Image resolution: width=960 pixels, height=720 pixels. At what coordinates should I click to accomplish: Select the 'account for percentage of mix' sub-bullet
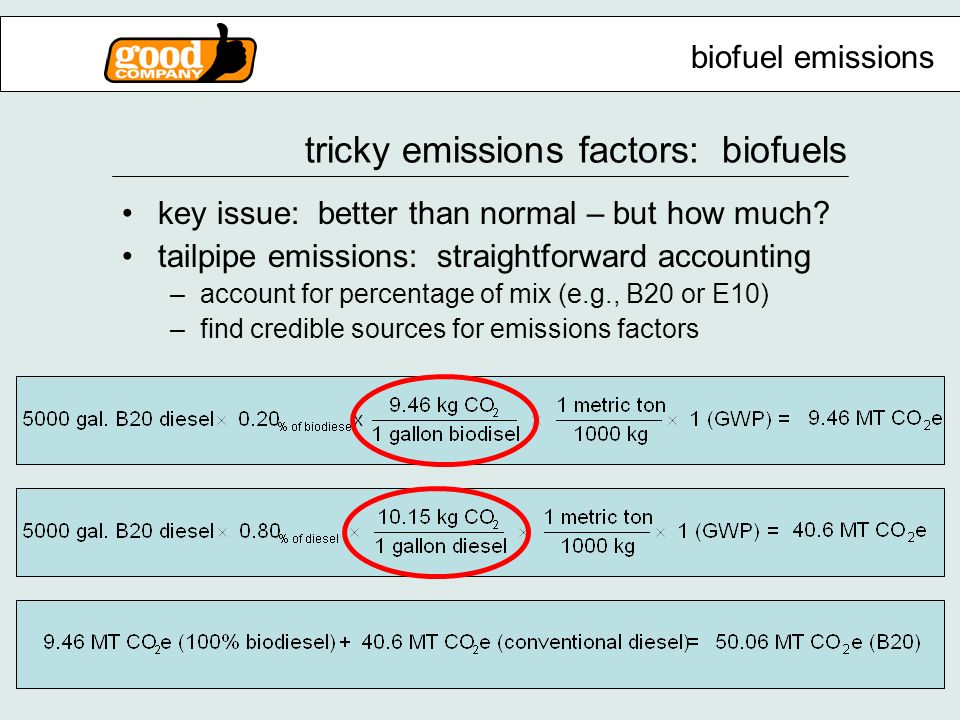[x=484, y=294]
